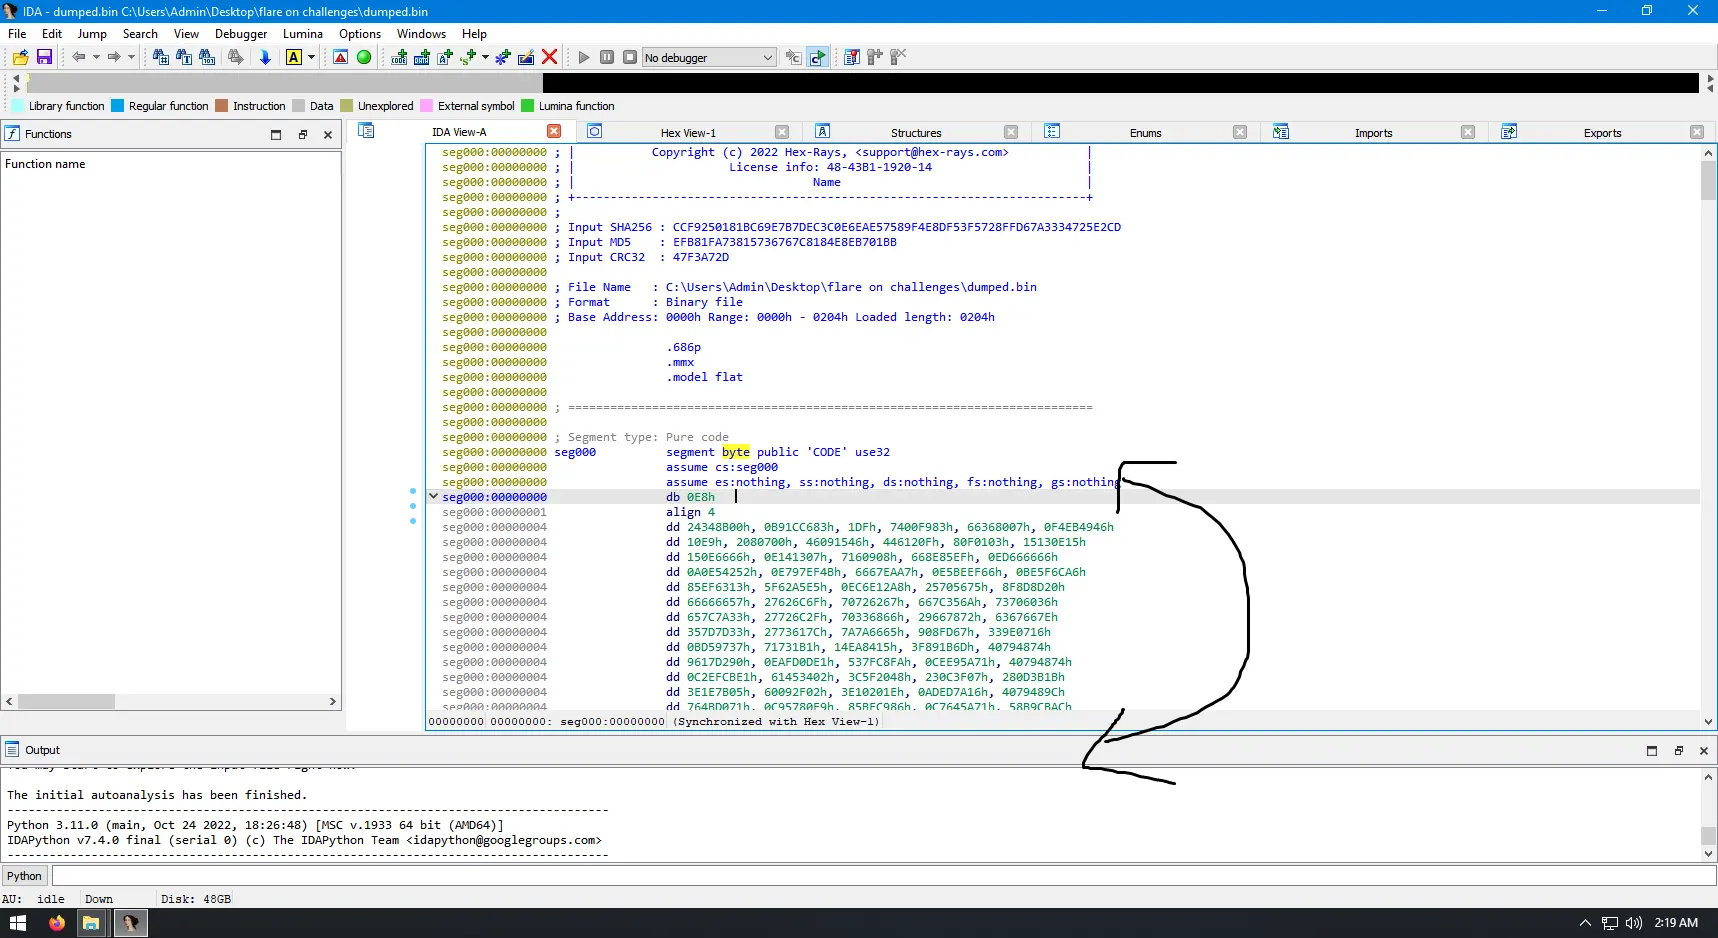Click the yellow 'A' text icon
1718x938 pixels.
pos(293,57)
